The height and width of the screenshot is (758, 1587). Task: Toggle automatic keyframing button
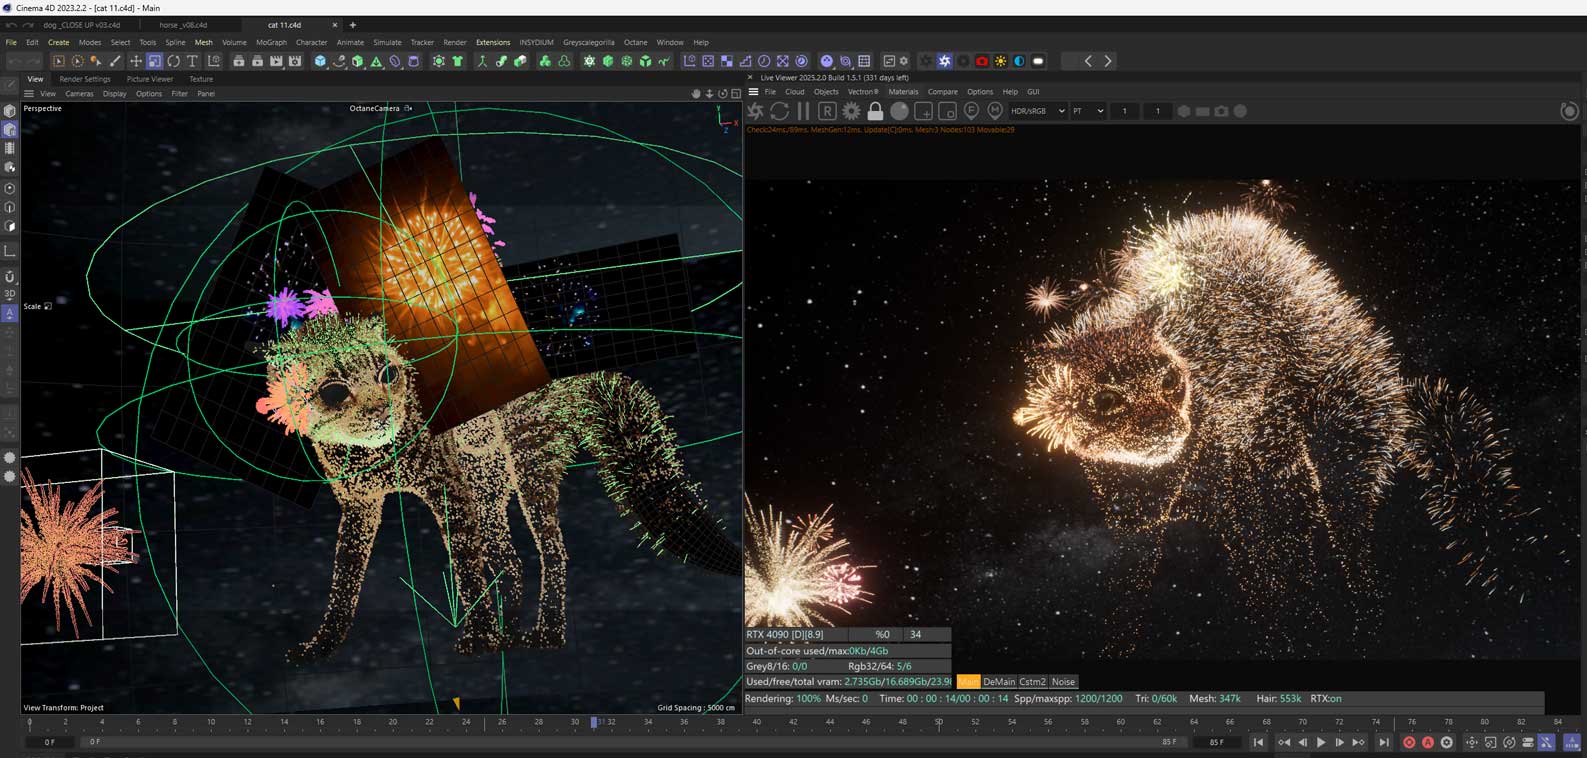(x=1427, y=742)
